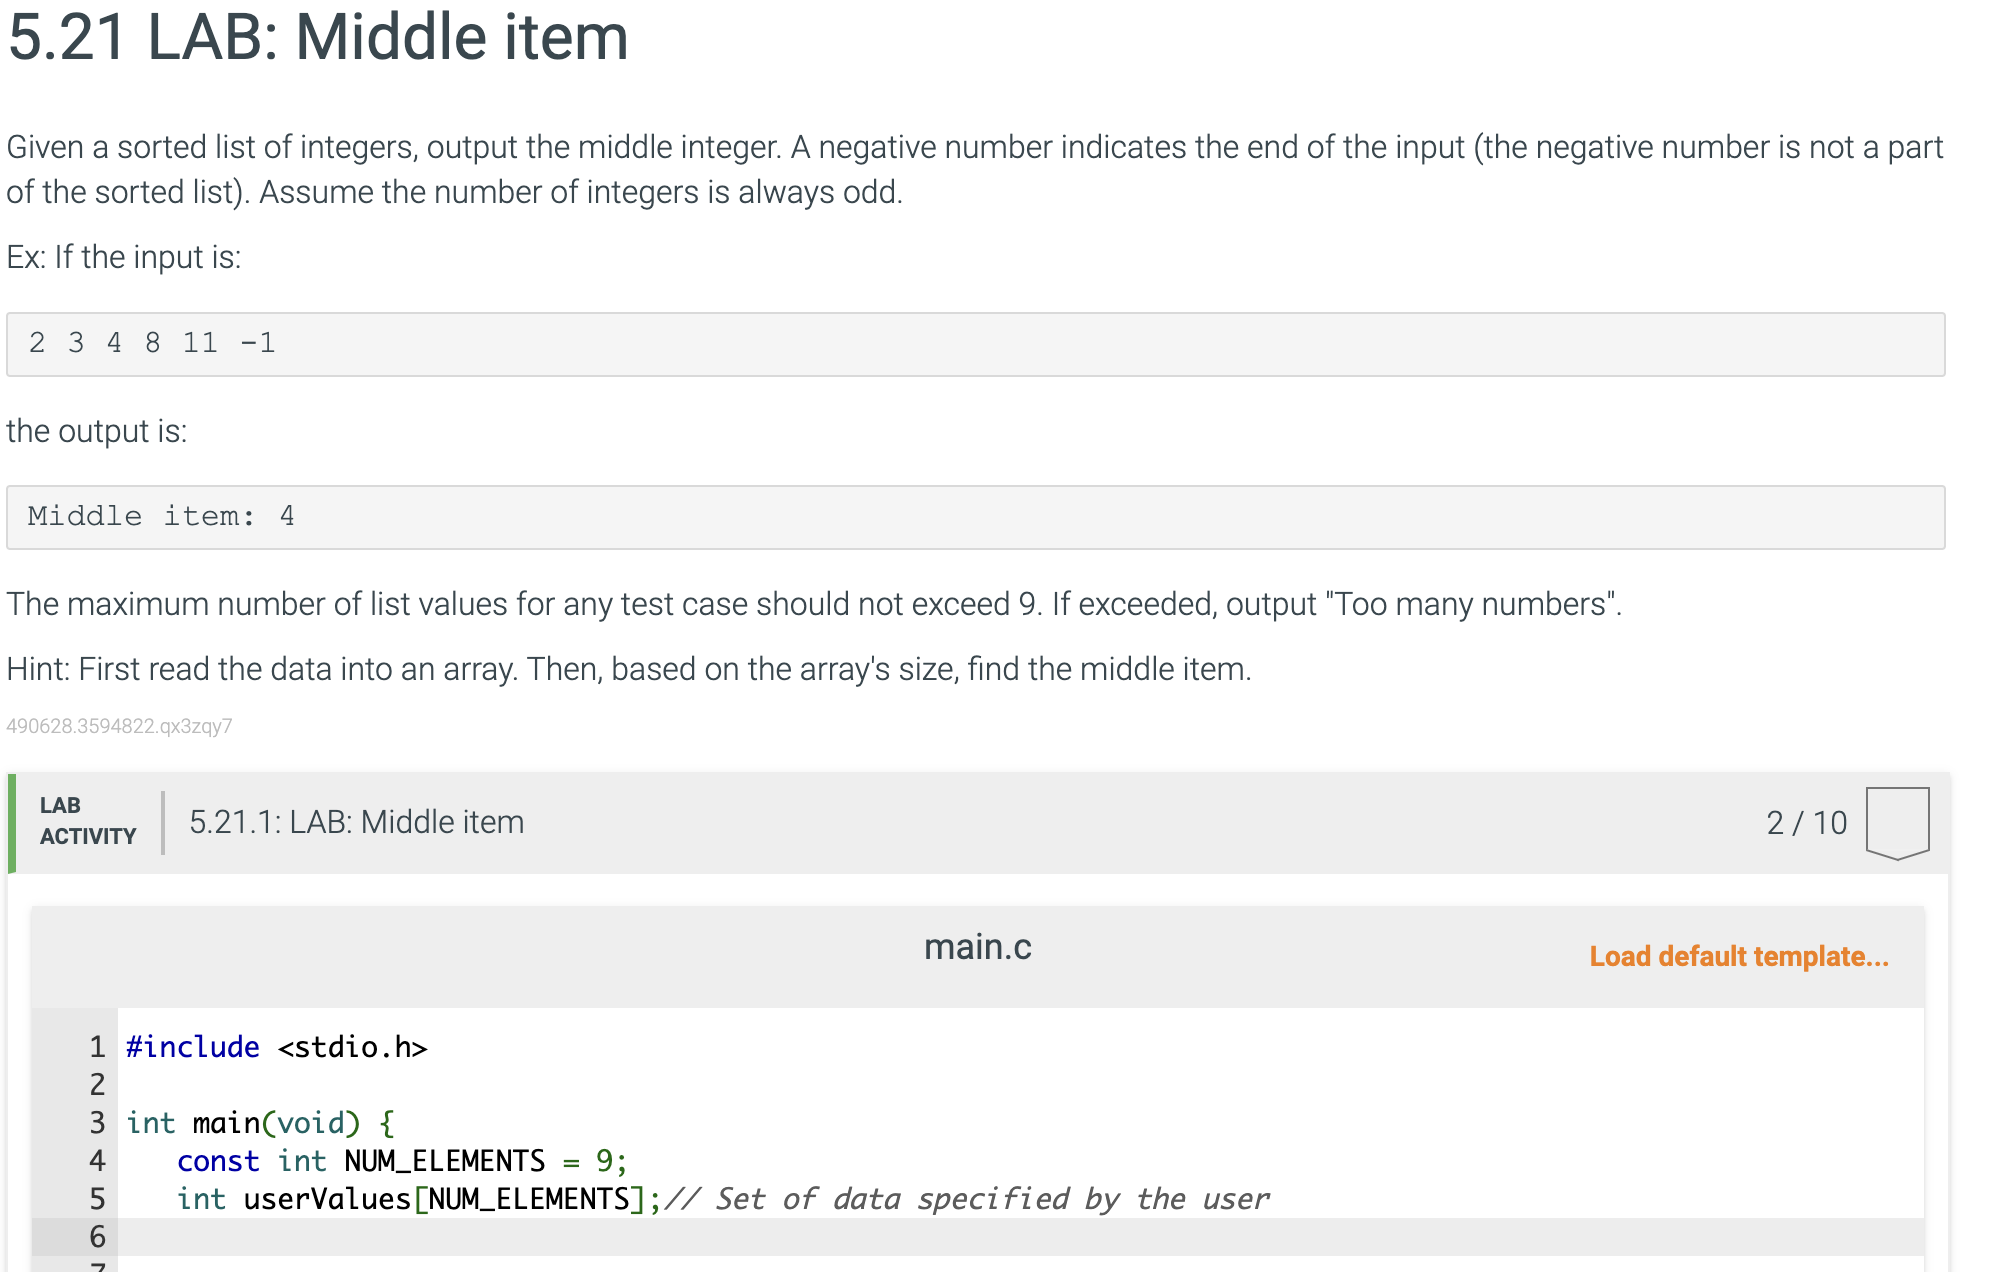Click the '5.21.1: LAB: Middle item' activity title

pos(356,822)
